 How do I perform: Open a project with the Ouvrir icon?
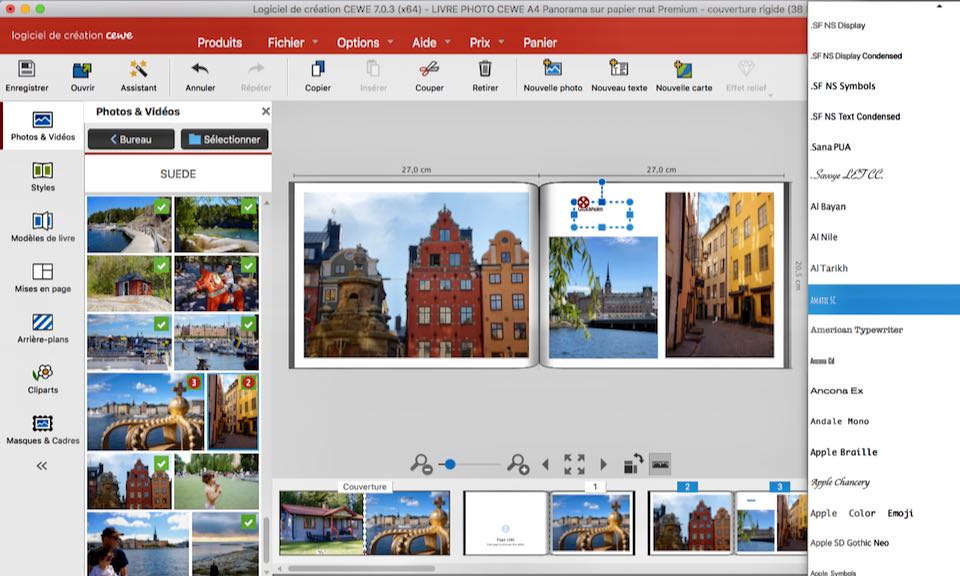point(82,69)
